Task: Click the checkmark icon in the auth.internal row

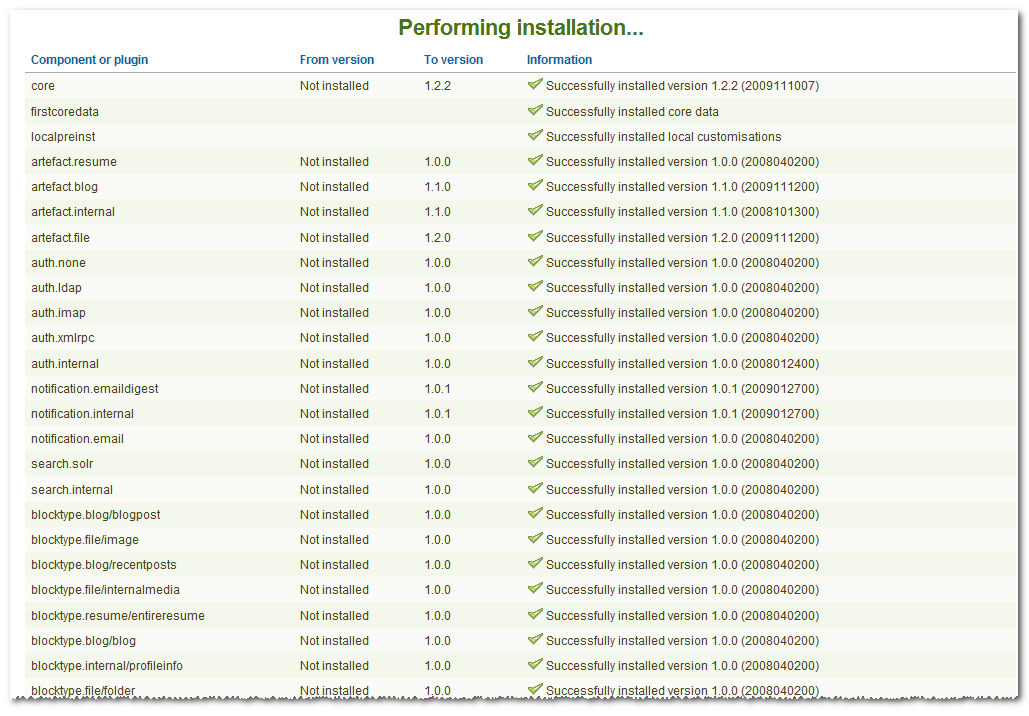Action: [x=535, y=362]
